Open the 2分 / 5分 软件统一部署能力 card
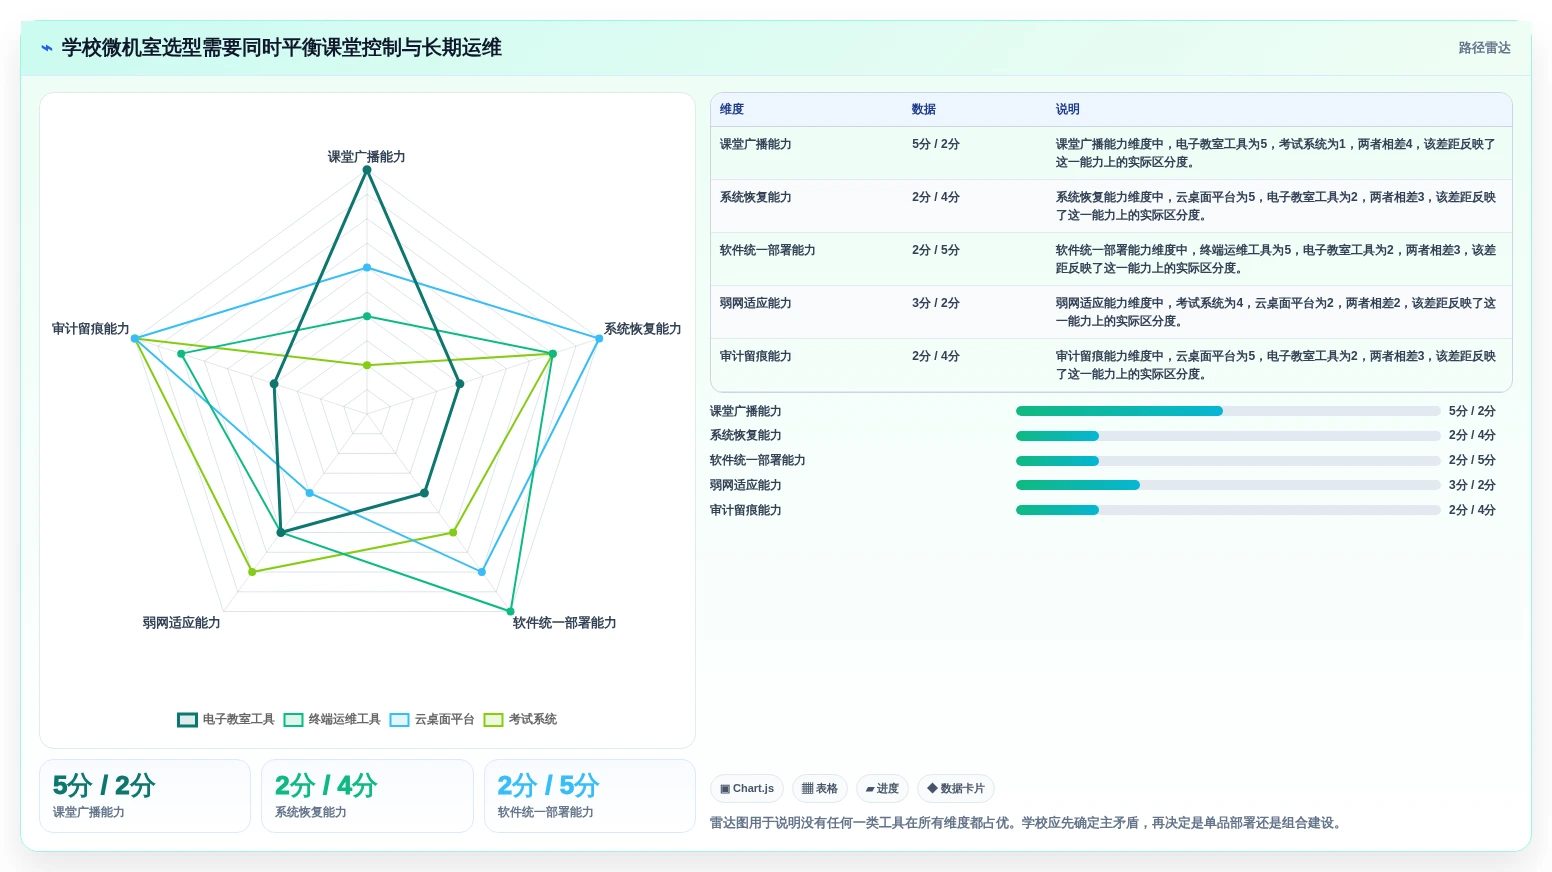Screen dimensions: 1552x872 point(590,796)
